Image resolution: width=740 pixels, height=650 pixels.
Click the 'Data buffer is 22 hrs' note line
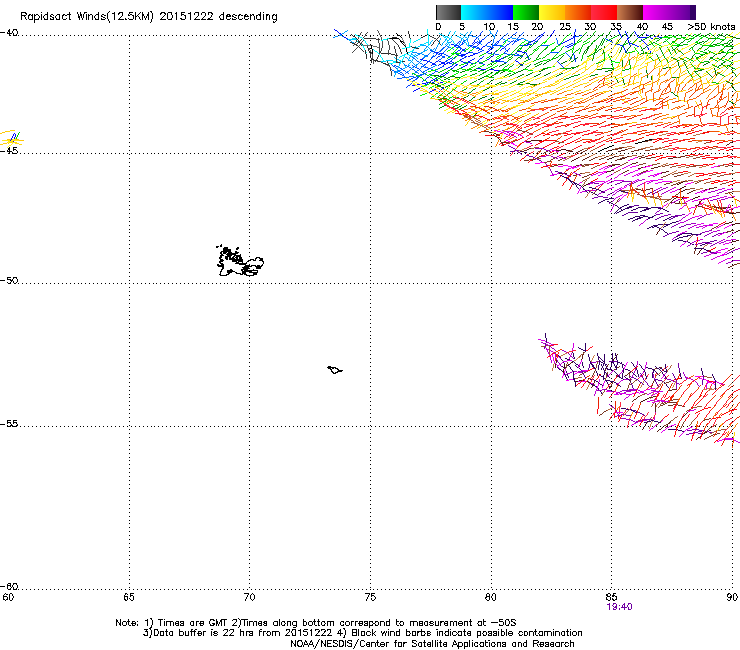click(x=362, y=633)
